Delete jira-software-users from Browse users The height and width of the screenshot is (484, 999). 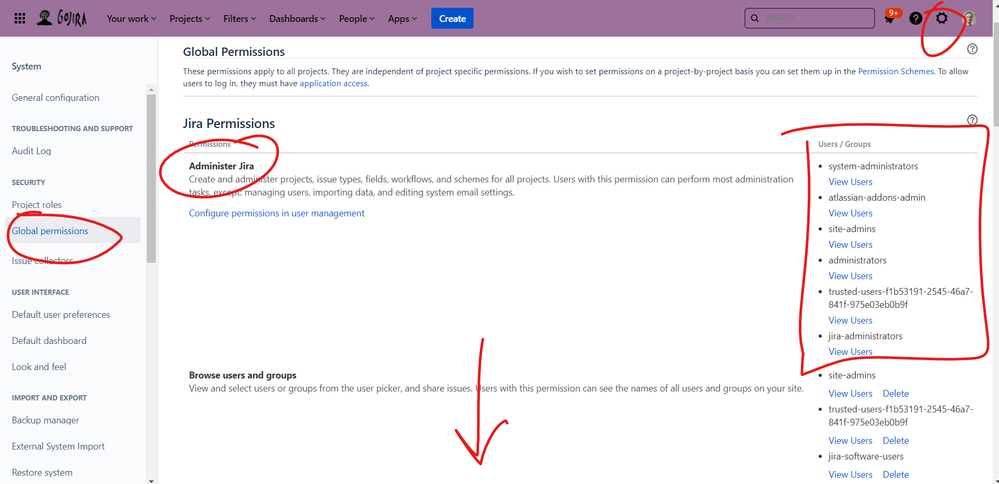896,474
